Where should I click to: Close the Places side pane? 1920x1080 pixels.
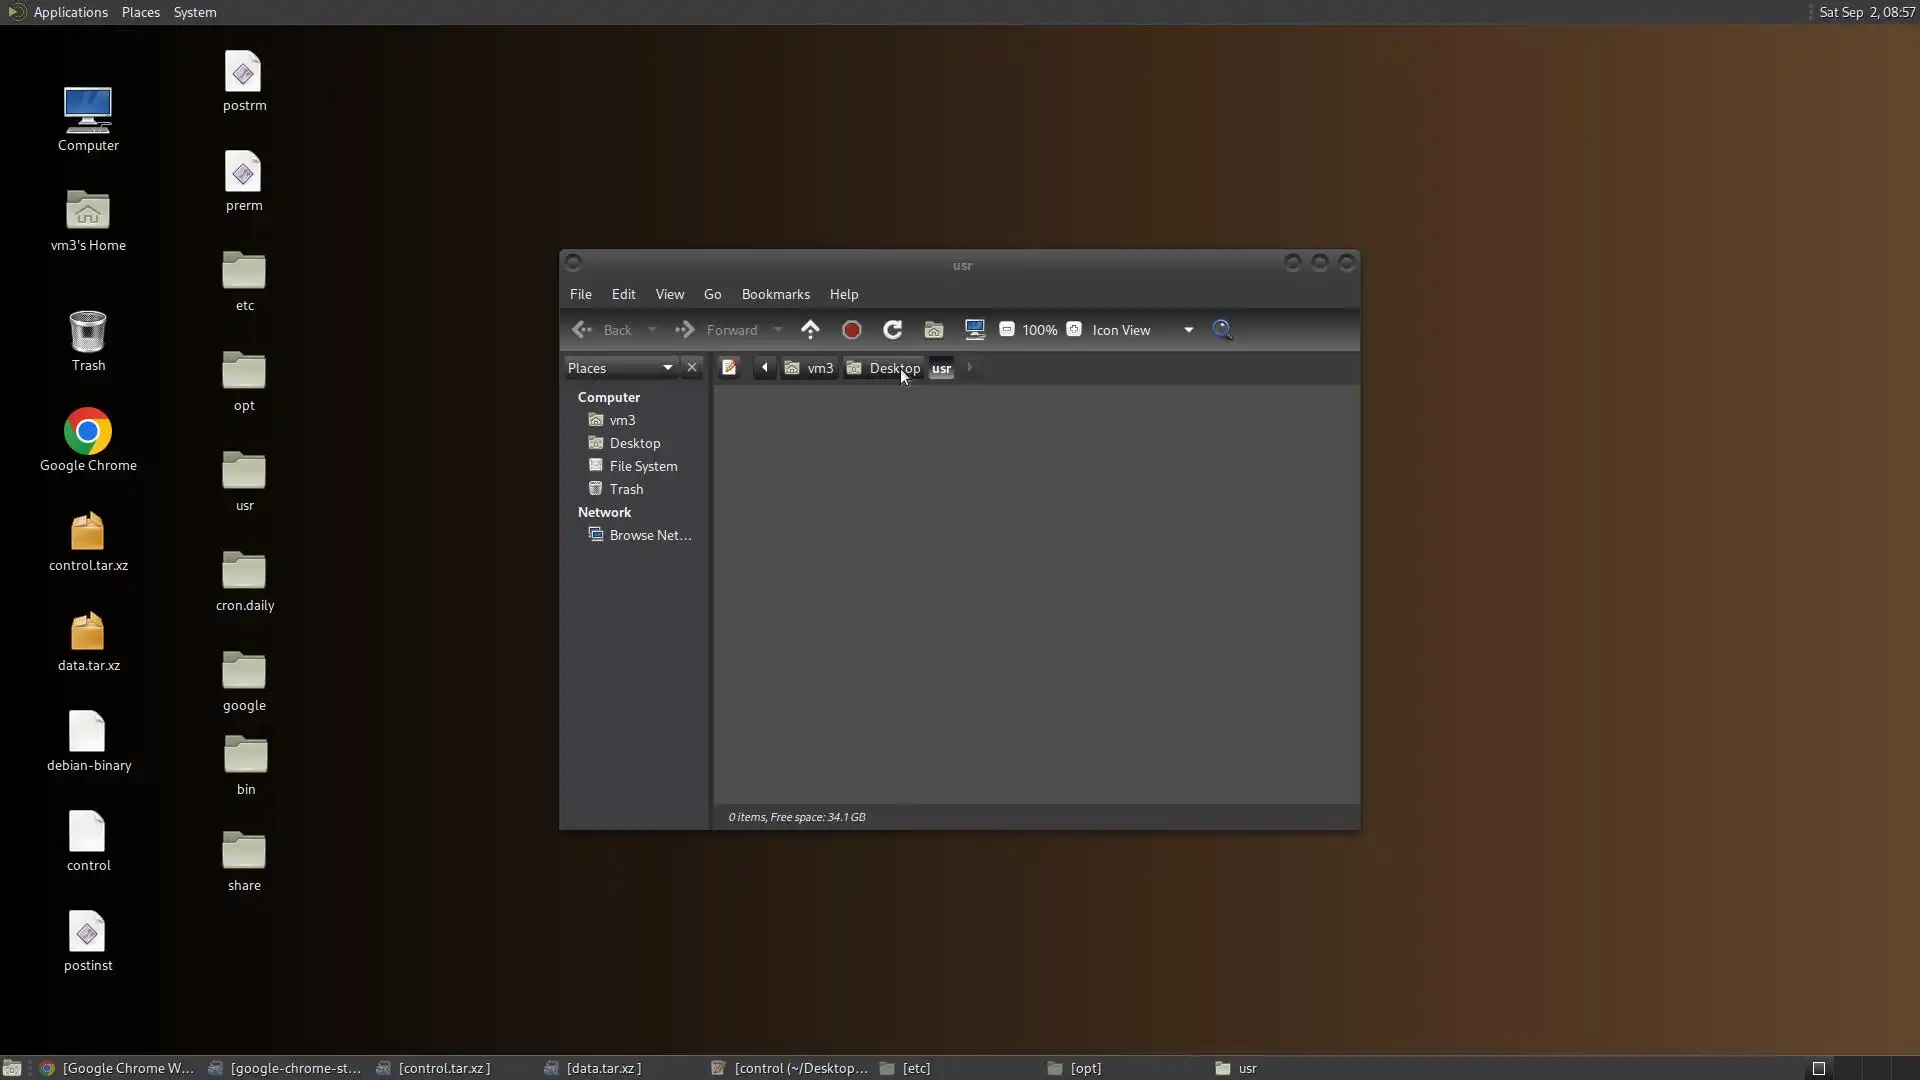(x=691, y=367)
